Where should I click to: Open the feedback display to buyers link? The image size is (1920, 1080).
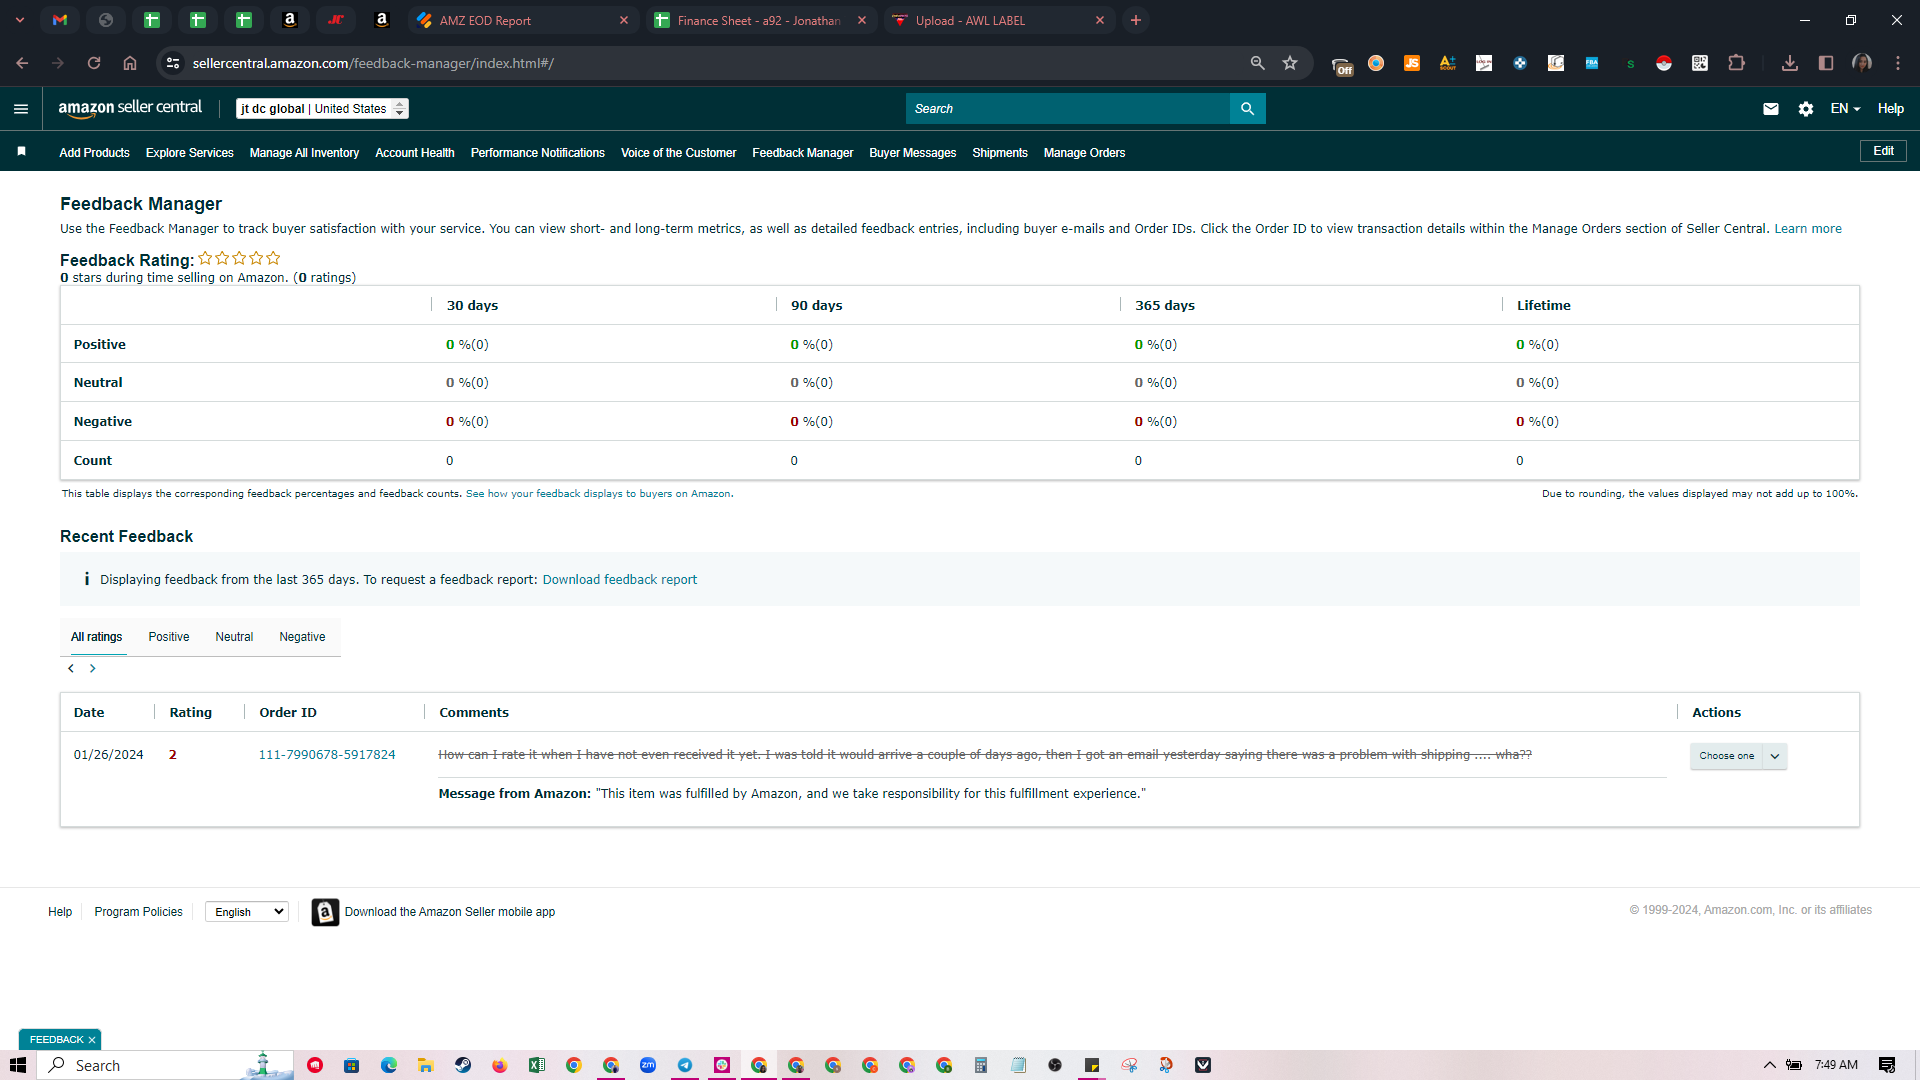tap(598, 494)
